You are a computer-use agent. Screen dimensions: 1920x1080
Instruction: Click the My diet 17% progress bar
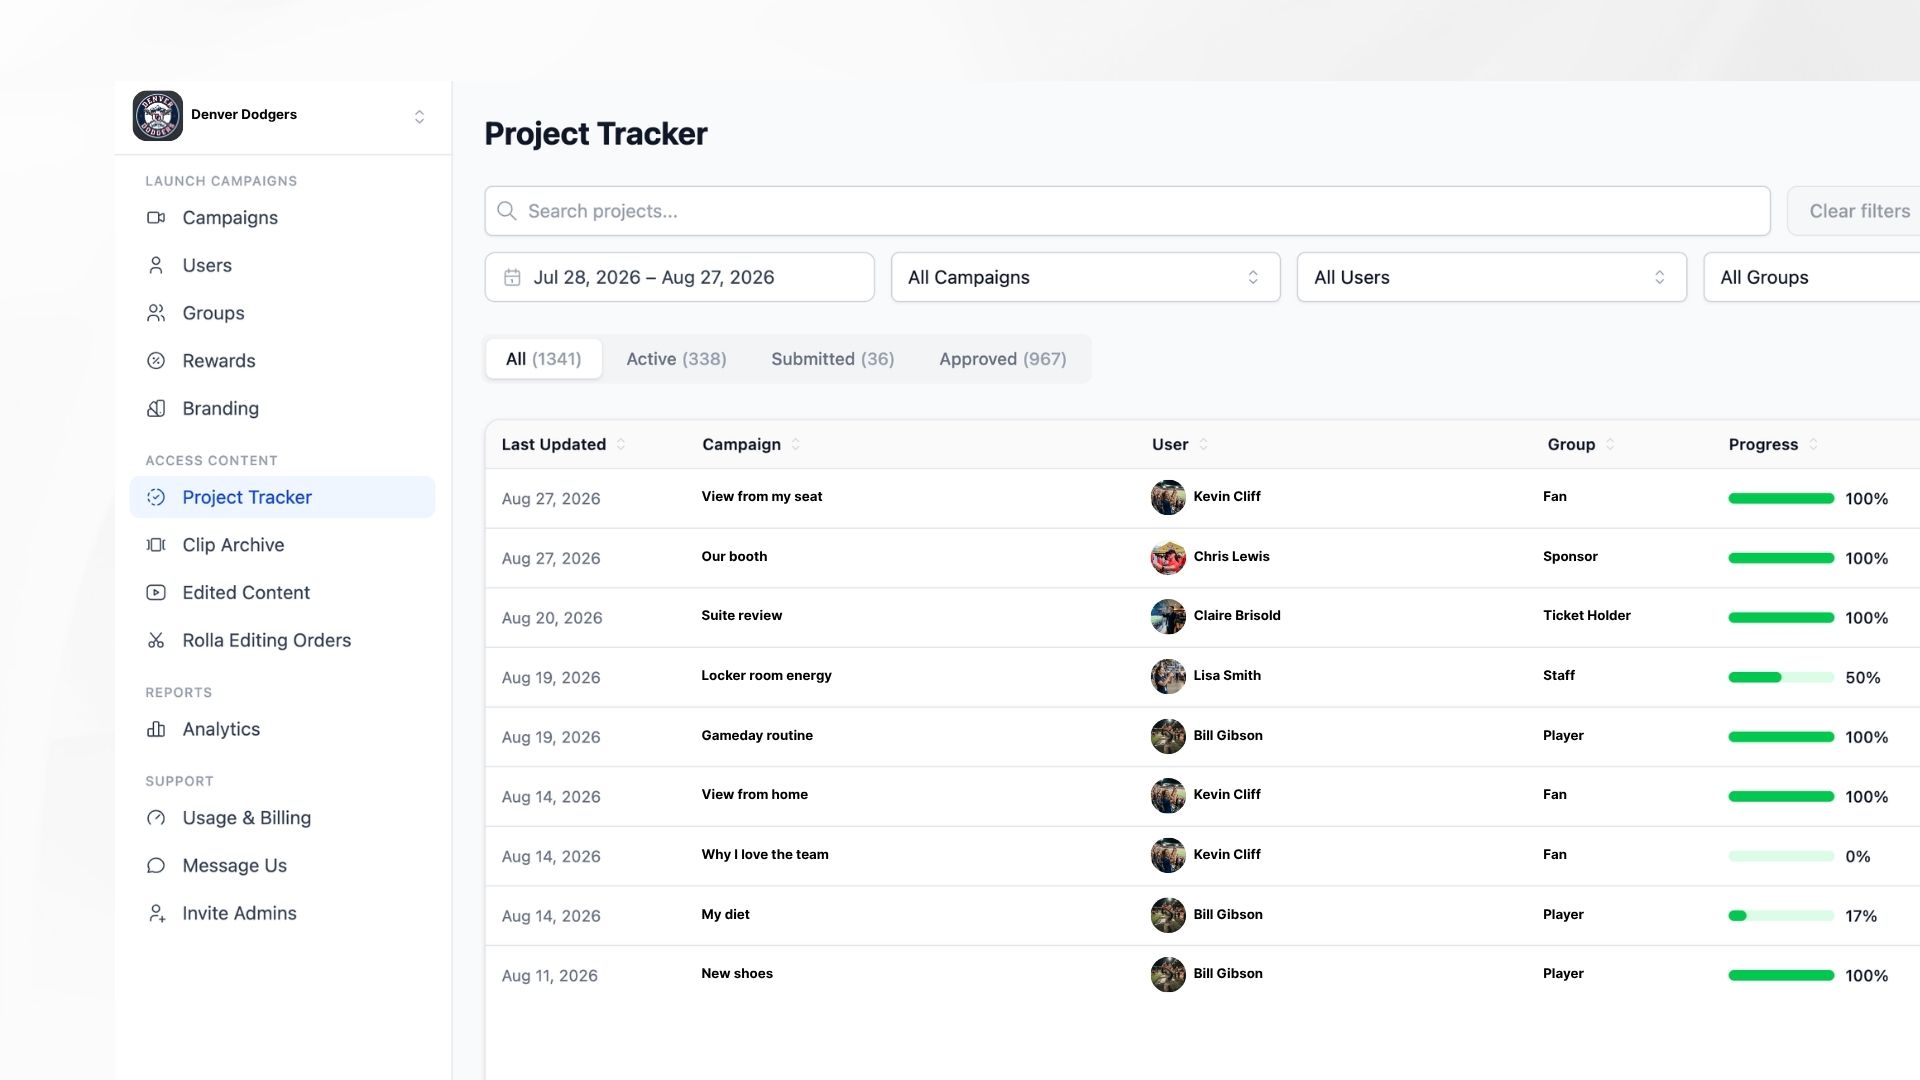pyautogui.click(x=1780, y=916)
